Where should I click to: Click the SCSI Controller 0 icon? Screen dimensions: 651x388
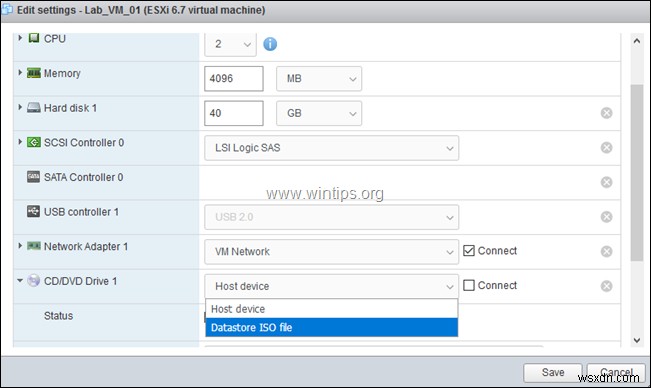pos(34,142)
